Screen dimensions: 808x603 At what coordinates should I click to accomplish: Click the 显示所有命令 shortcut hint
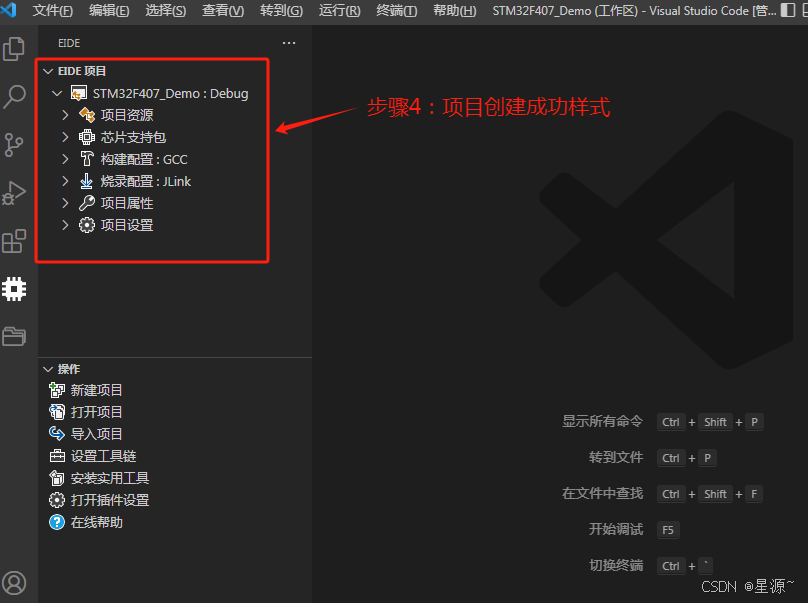pyautogui.click(x=602, y=422)
